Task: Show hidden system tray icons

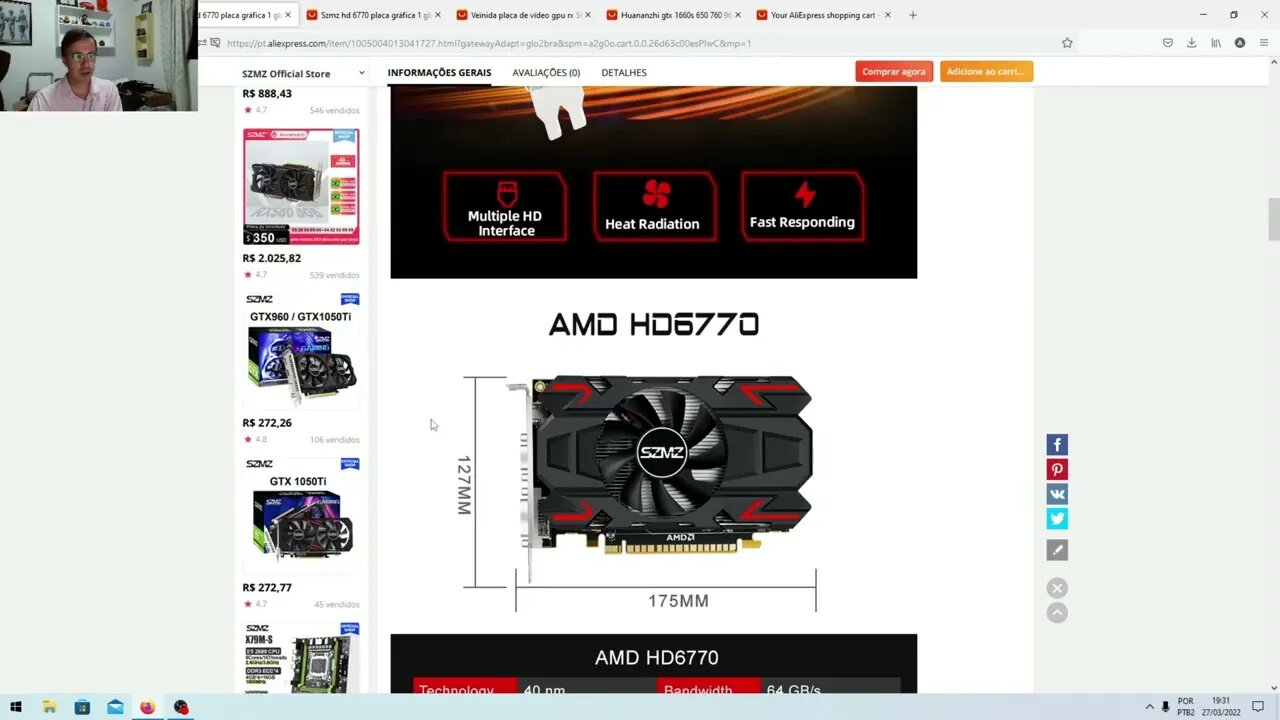Action: tap(1149, 707)
